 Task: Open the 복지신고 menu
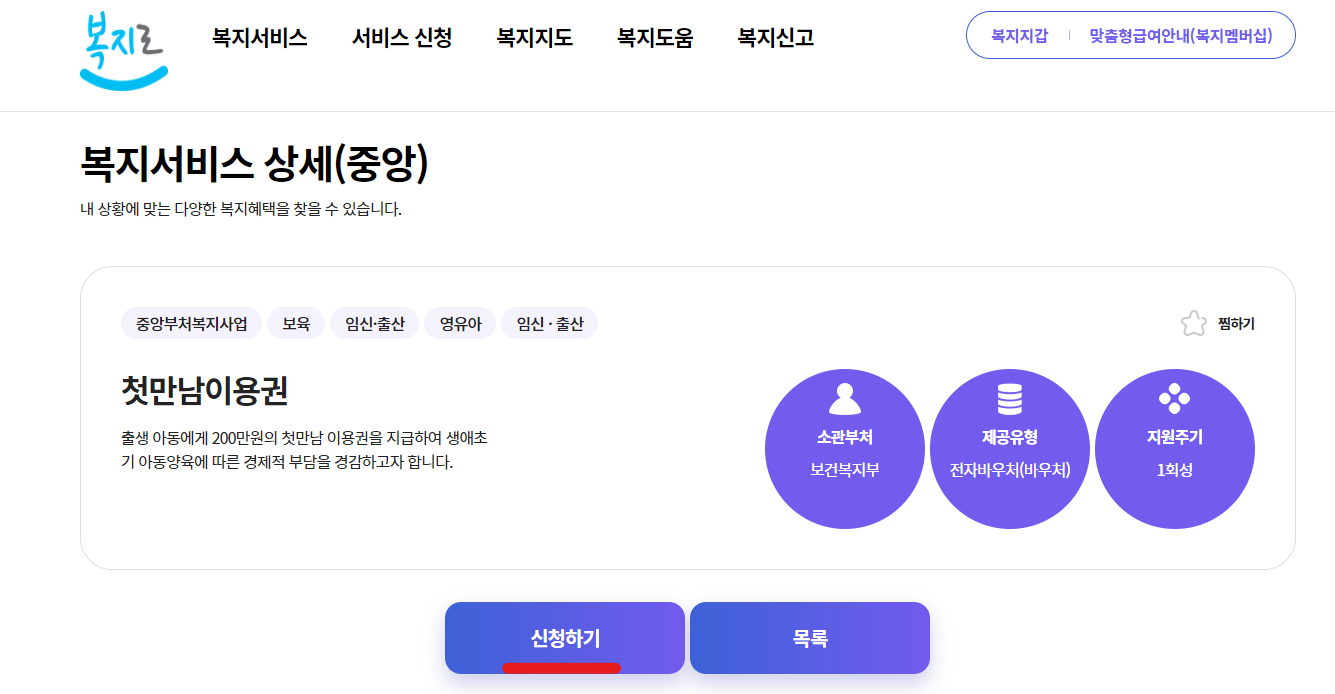(x=775, y=37)
